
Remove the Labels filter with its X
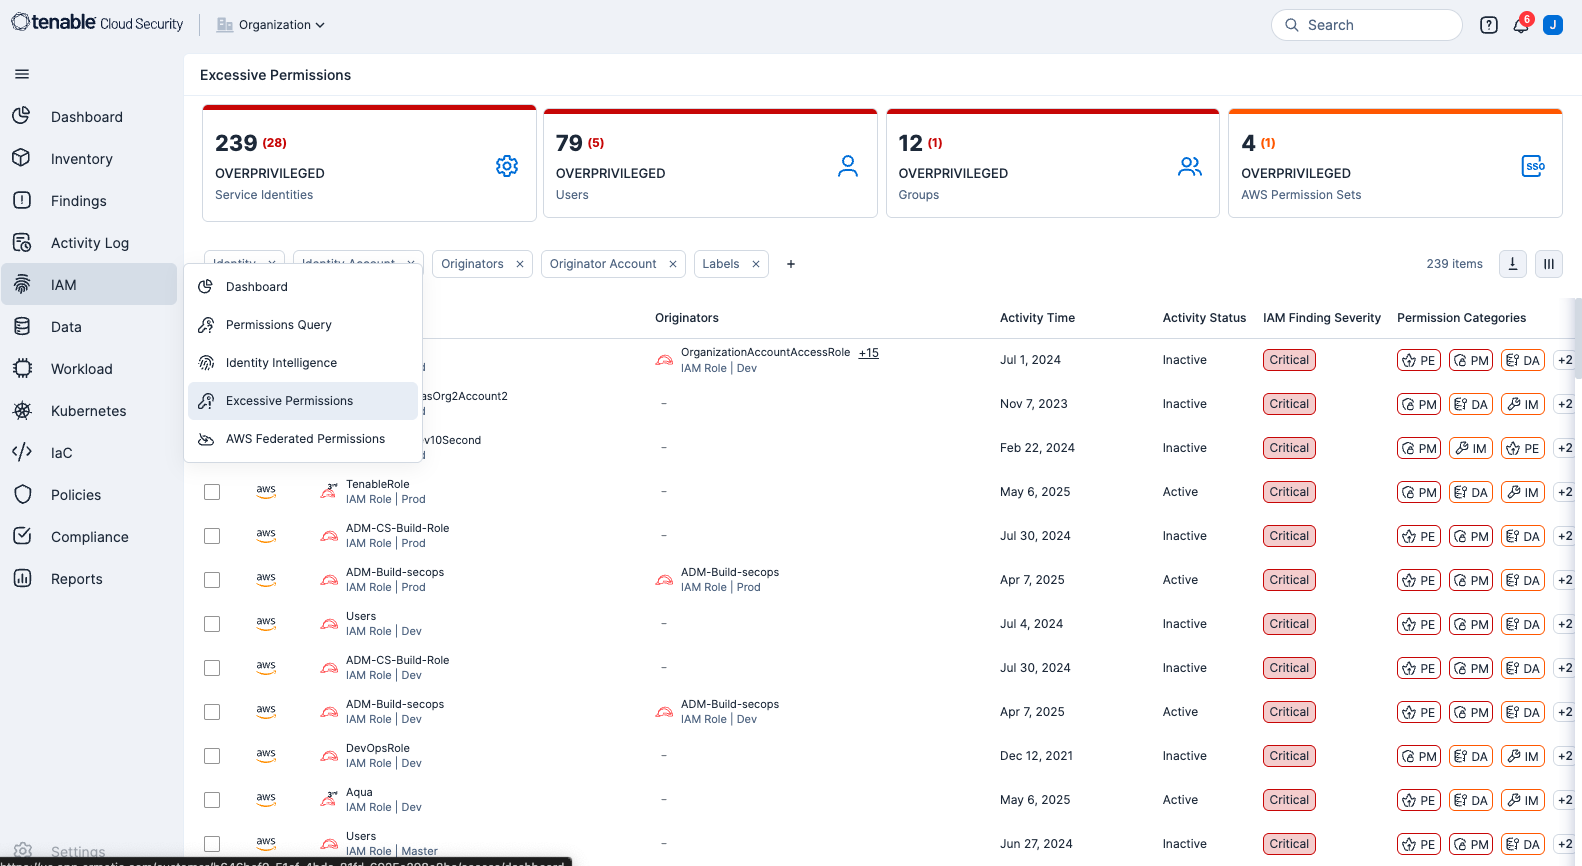756,264
